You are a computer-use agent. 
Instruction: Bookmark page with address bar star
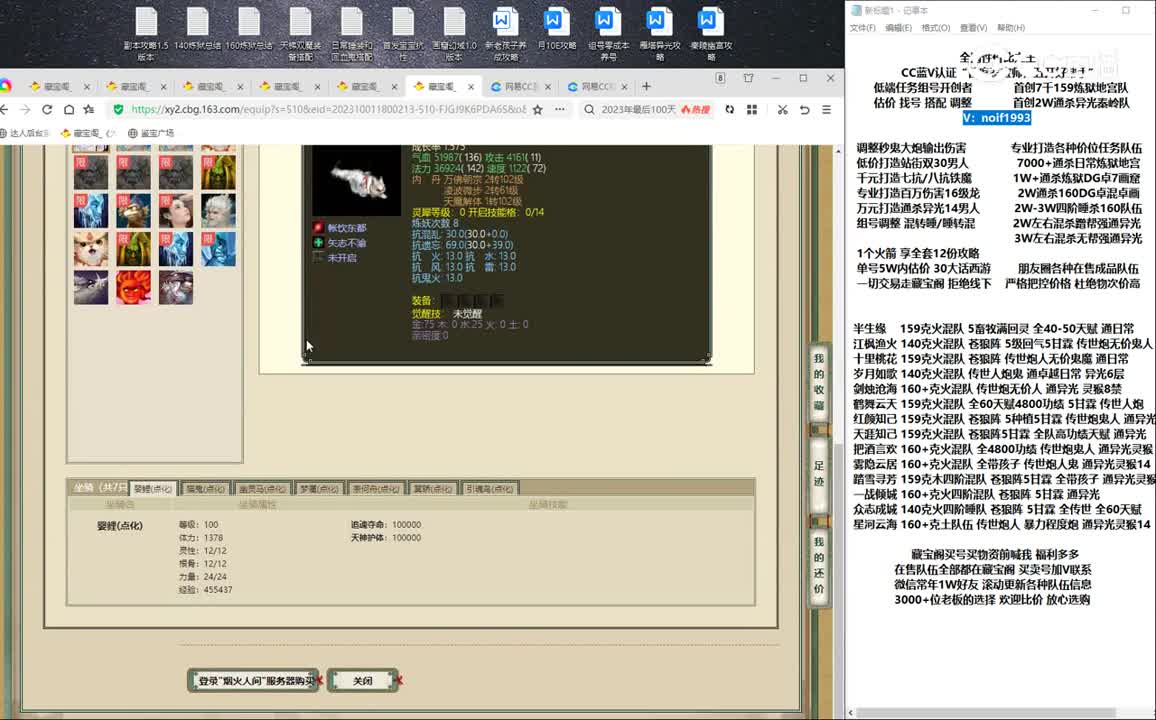click(x=537, y=109)
